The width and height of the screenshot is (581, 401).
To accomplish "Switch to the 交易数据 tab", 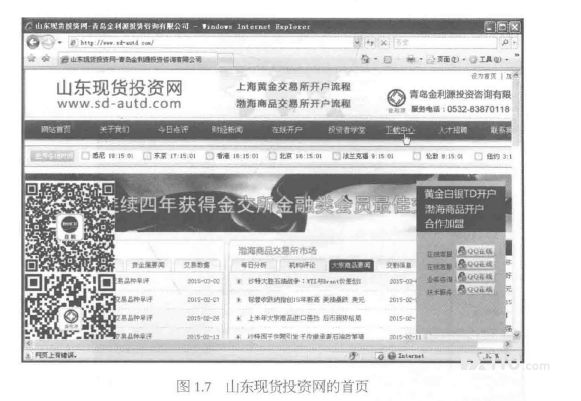I will (x=197, y=265).
